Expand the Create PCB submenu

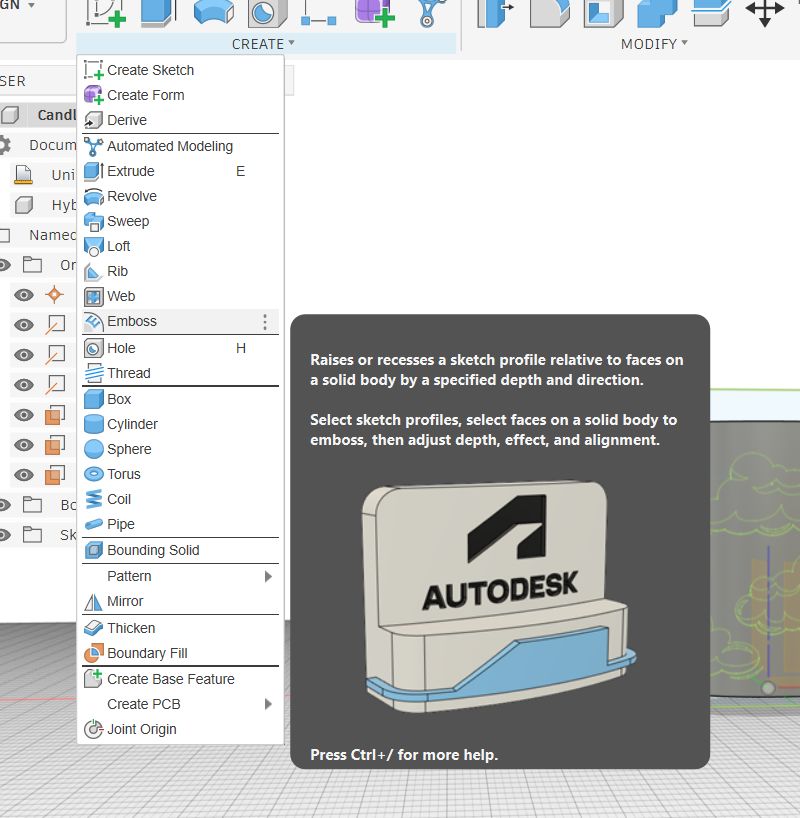(x=180, y=704)
